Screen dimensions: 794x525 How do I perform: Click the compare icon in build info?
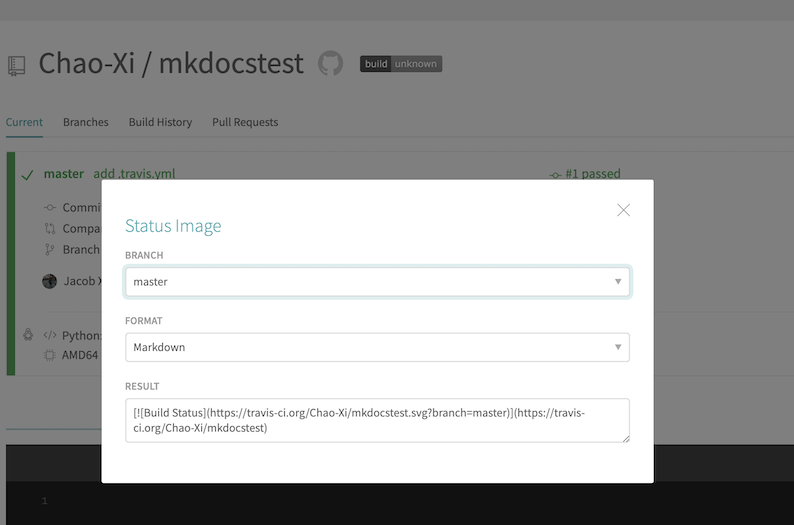click(49, 229)
